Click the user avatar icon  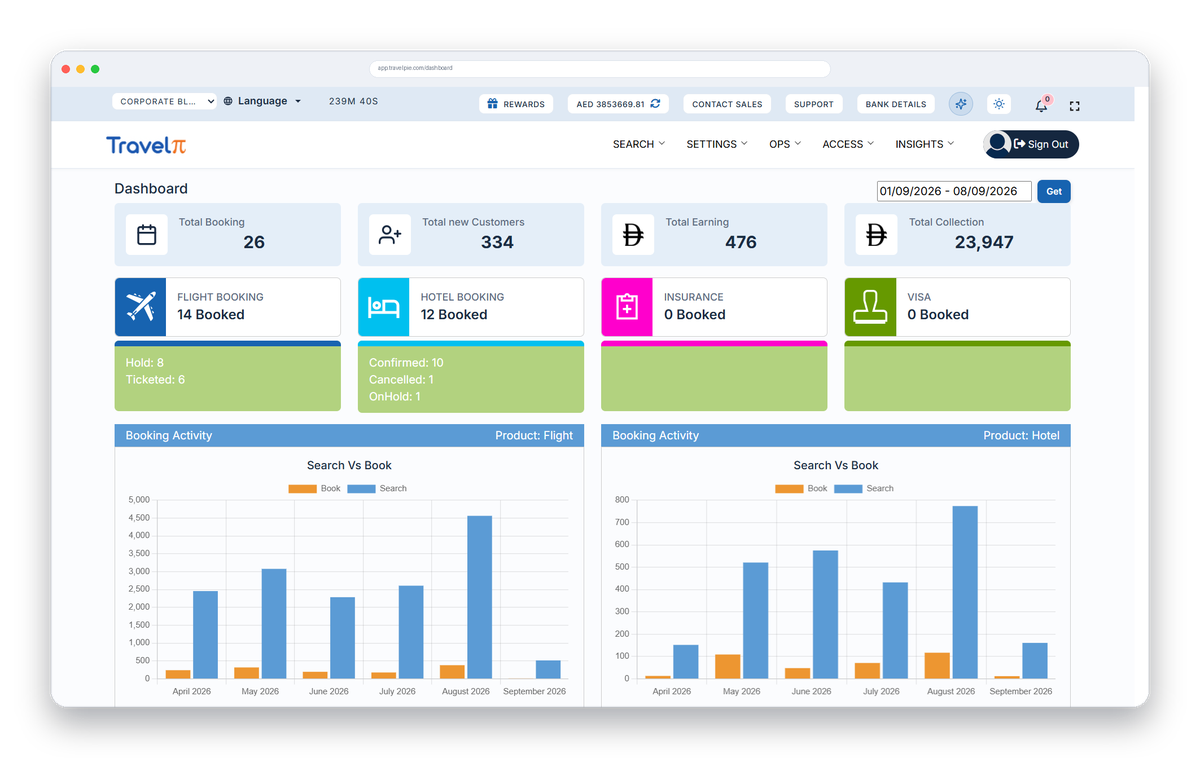tap(998, 144)
